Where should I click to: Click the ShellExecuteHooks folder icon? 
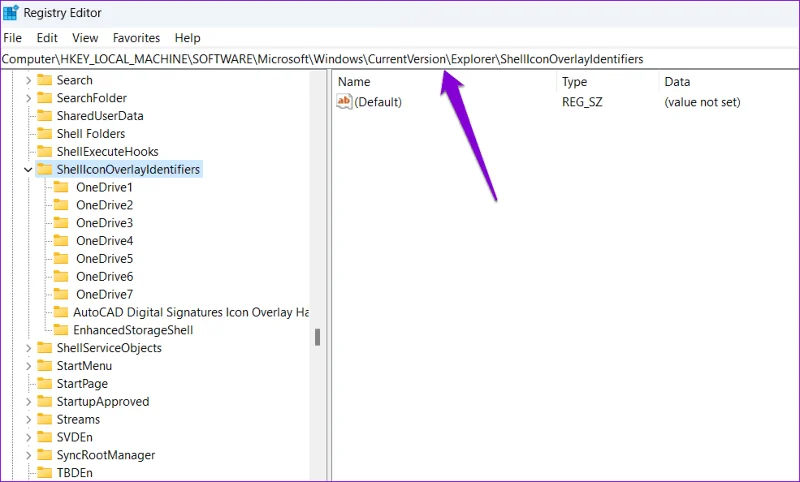click(44, 151)
